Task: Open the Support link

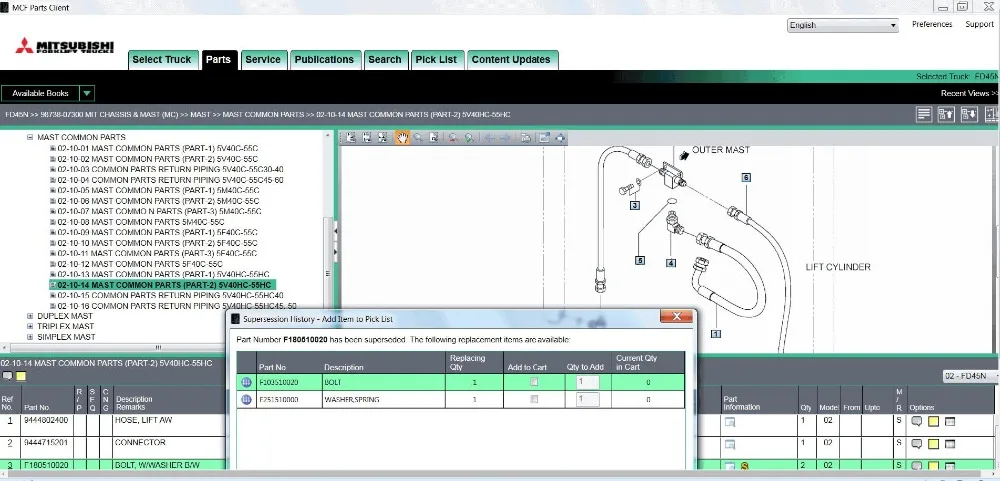Action: click(979, 24)
